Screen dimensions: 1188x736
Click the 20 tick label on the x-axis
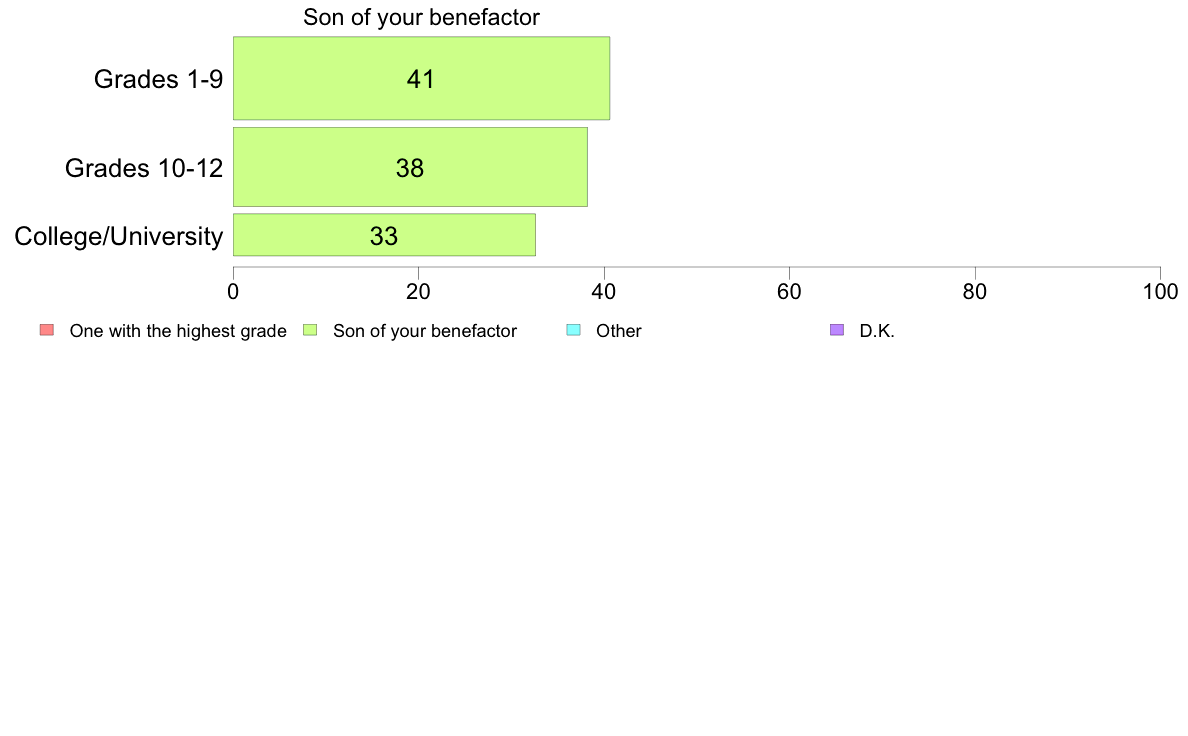[418, 292]
